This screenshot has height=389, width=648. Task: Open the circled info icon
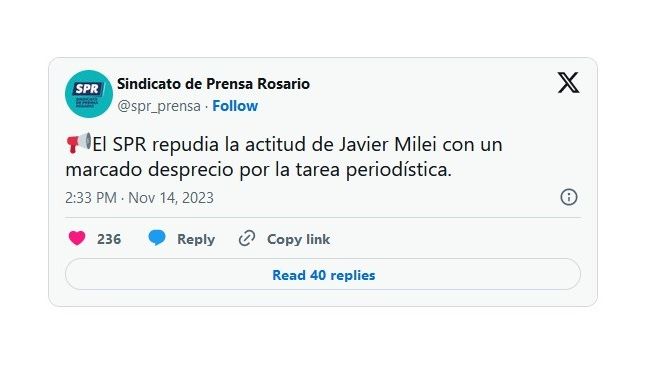coord(569,197)
